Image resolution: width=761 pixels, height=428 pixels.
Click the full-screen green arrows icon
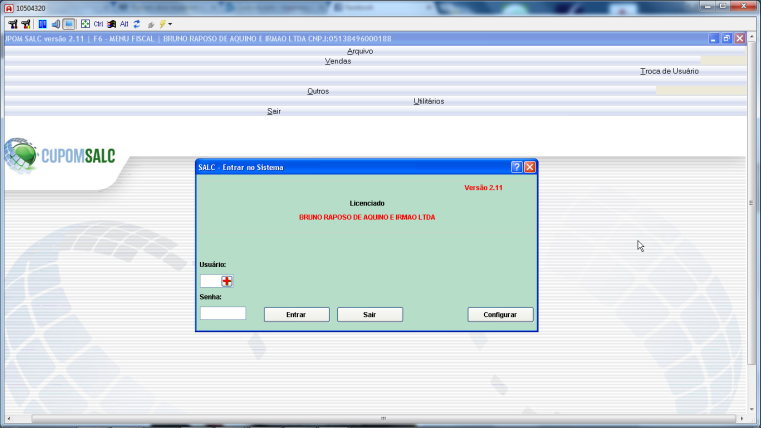(x=85, y=24)
